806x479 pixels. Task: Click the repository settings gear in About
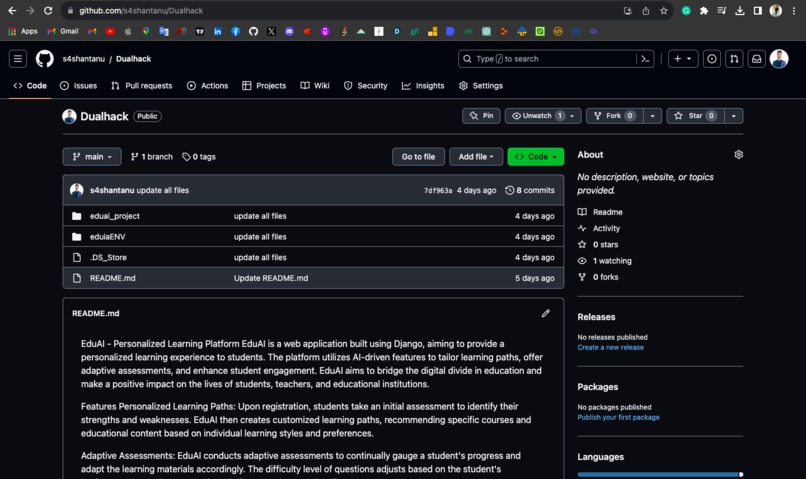tap(739, 155)
